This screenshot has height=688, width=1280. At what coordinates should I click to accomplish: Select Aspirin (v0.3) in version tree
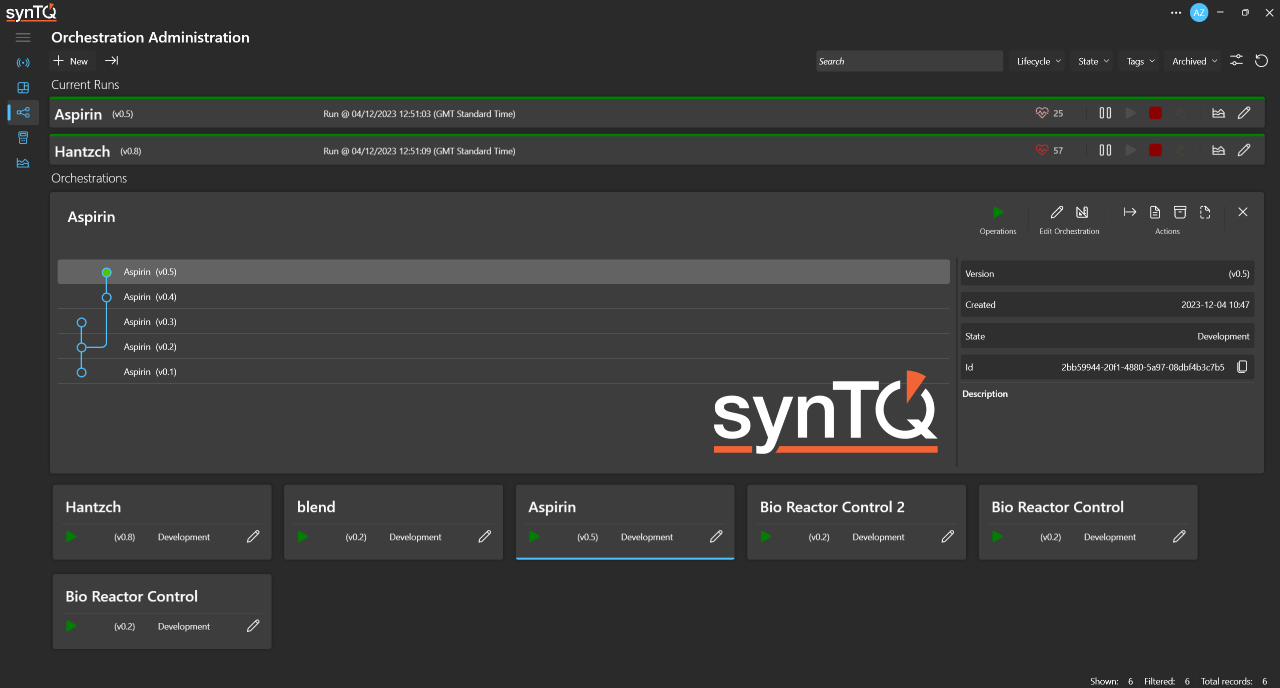tap(150, 322)
